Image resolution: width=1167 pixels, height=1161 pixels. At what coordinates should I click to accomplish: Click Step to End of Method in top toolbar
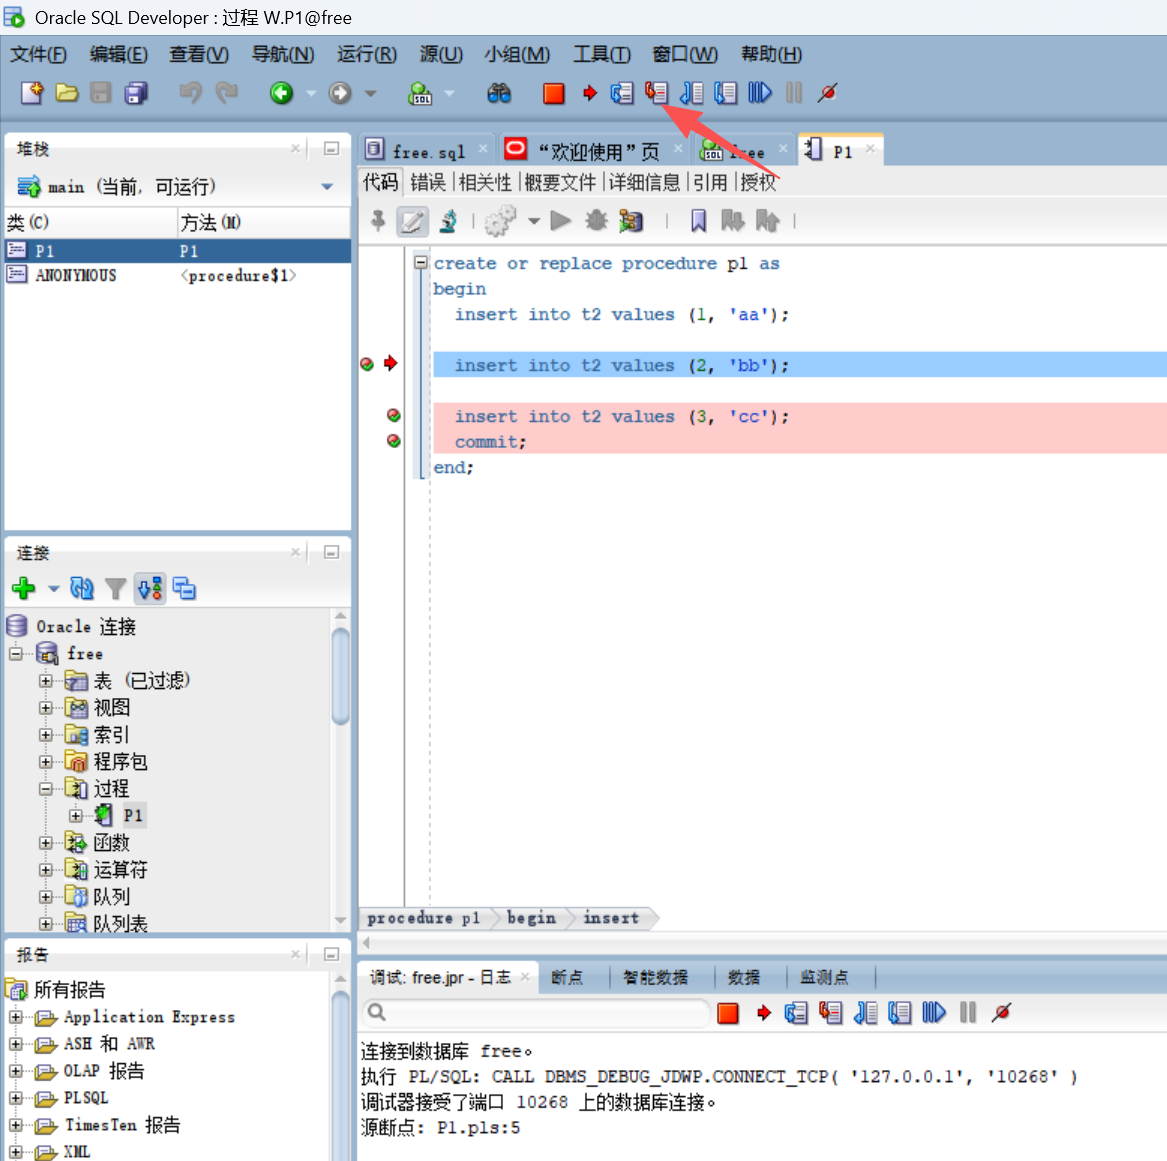(726, 93)
